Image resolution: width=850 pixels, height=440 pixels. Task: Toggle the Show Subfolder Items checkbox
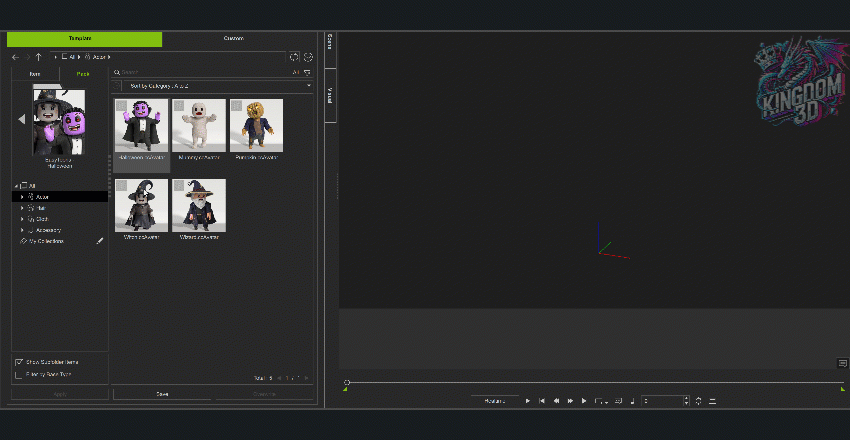19,362
